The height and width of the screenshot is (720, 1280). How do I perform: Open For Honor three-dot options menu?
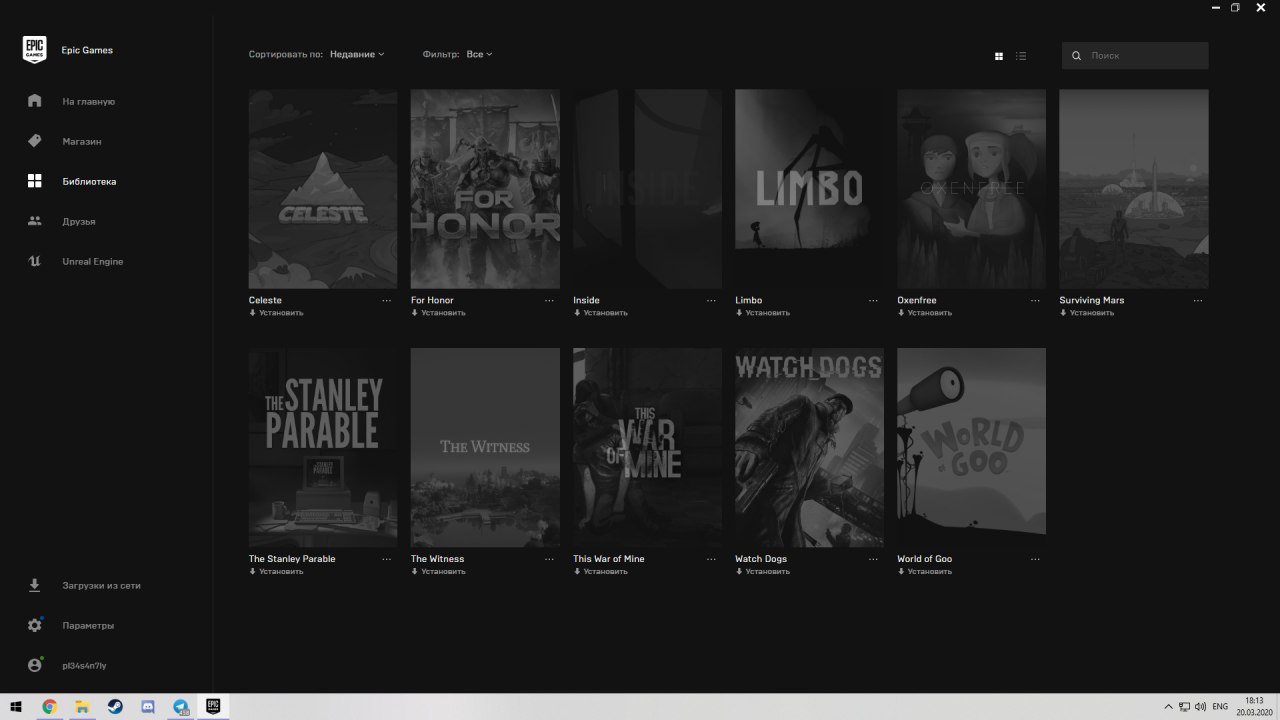click(x=549, y=300)
